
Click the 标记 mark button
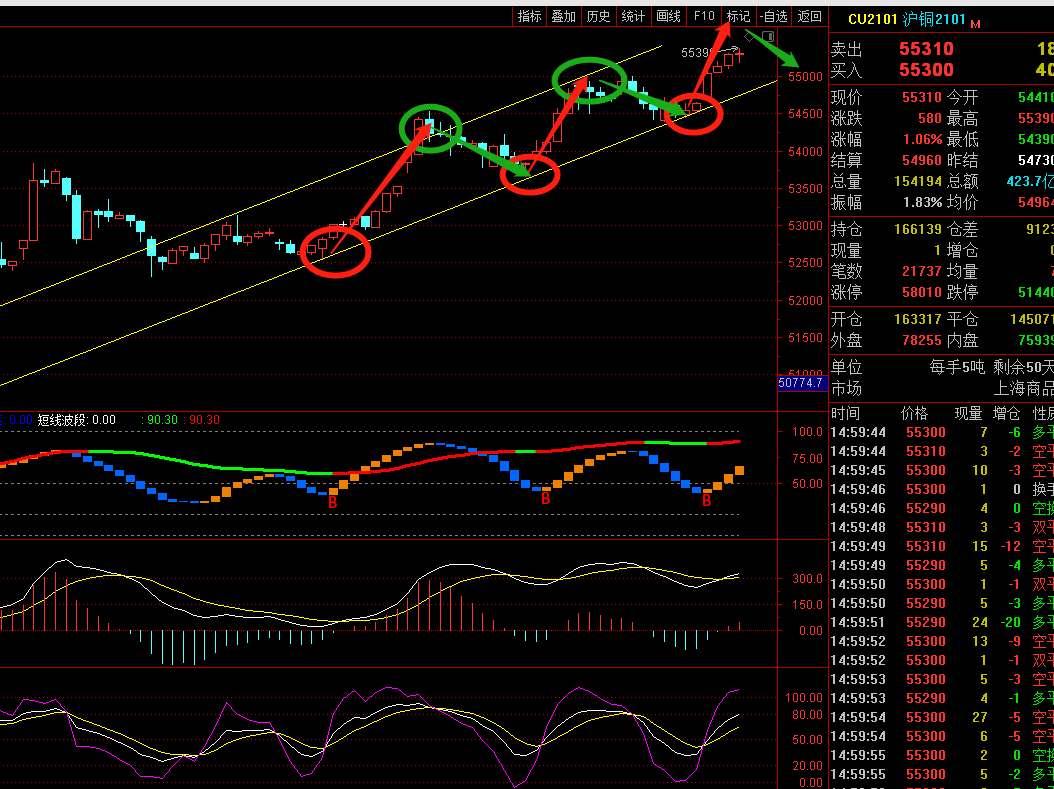point(738,16)
